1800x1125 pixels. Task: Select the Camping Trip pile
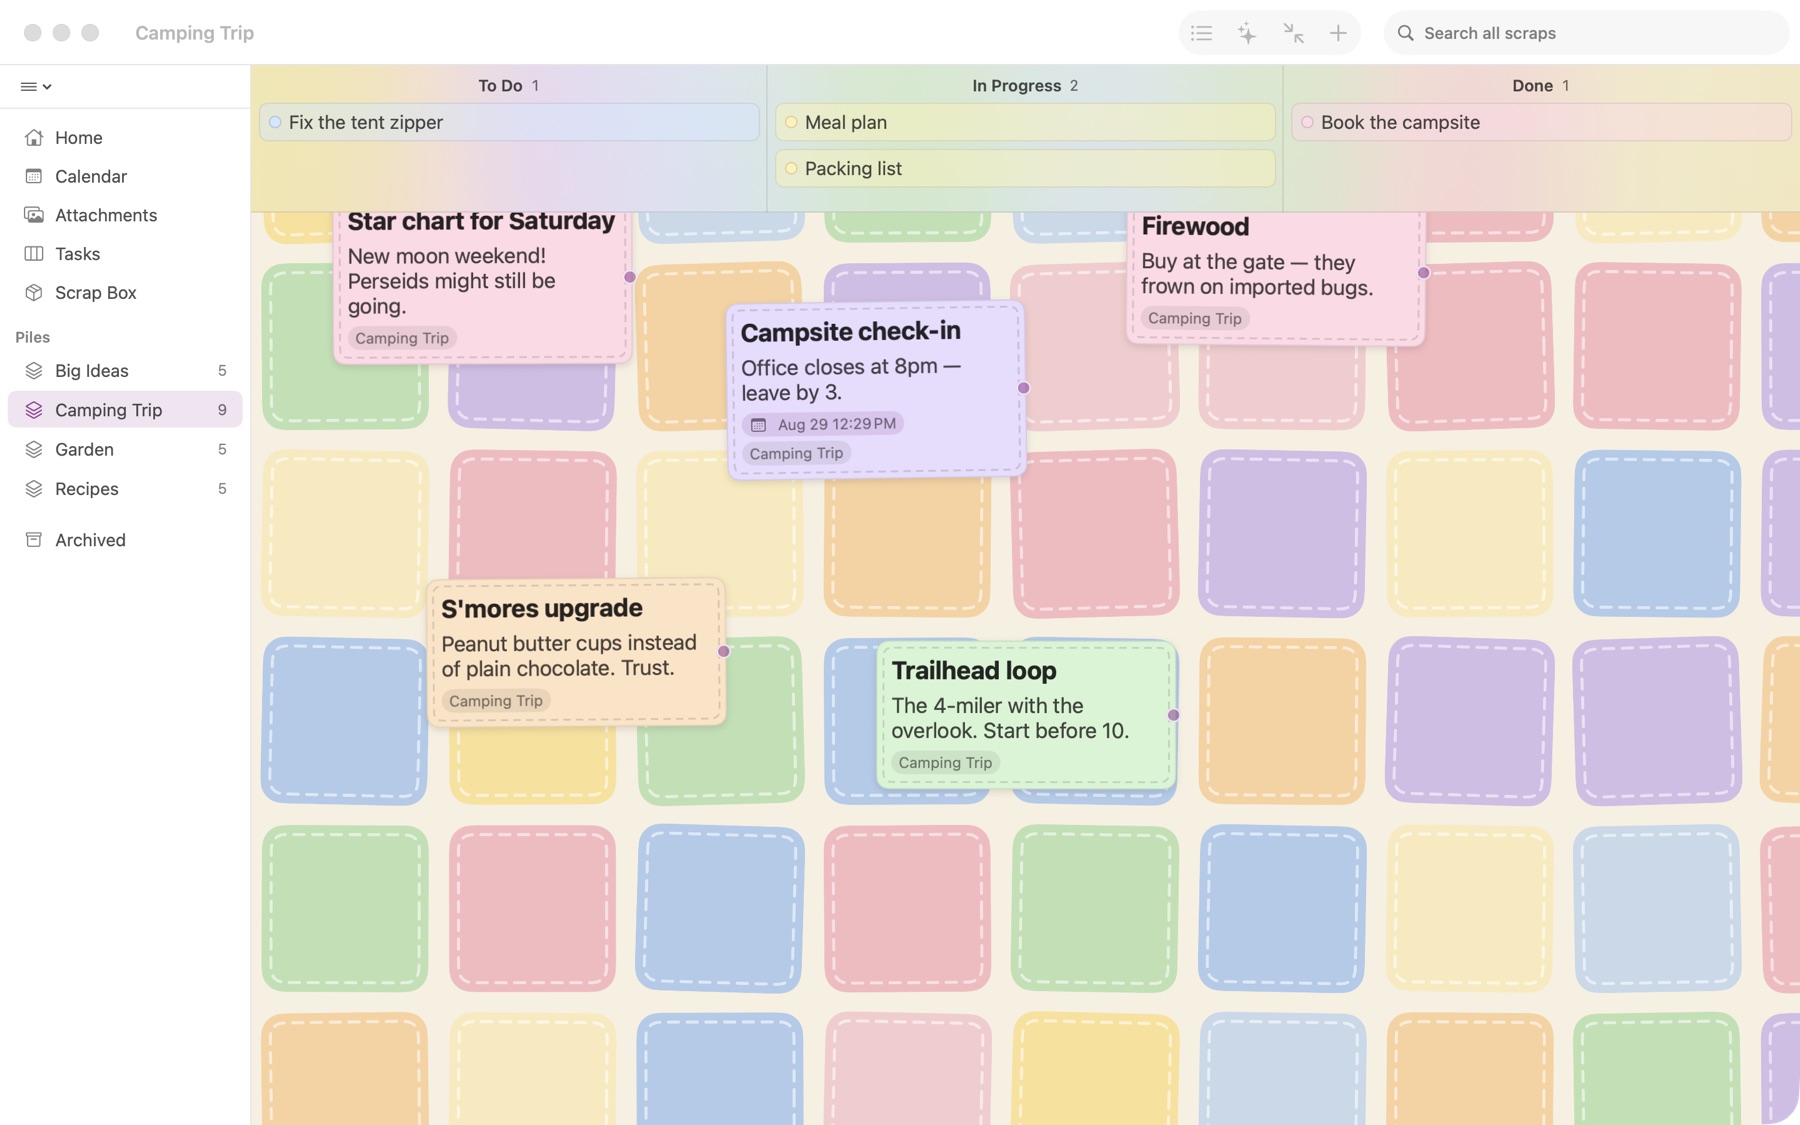pyautogui.click(x=125, y=410)
